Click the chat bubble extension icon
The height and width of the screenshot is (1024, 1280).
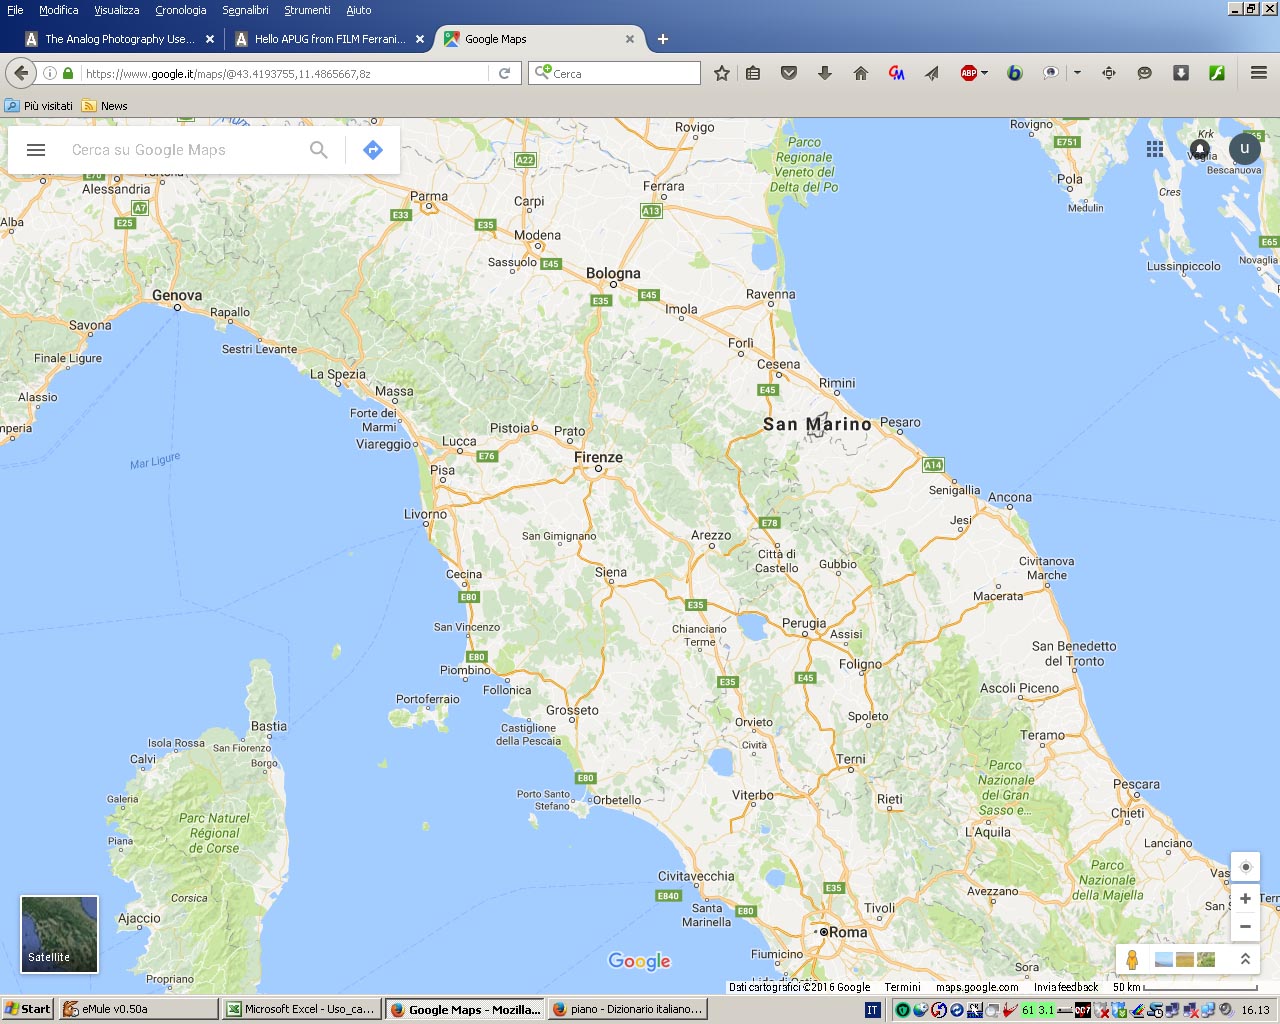click(1051, 73)
